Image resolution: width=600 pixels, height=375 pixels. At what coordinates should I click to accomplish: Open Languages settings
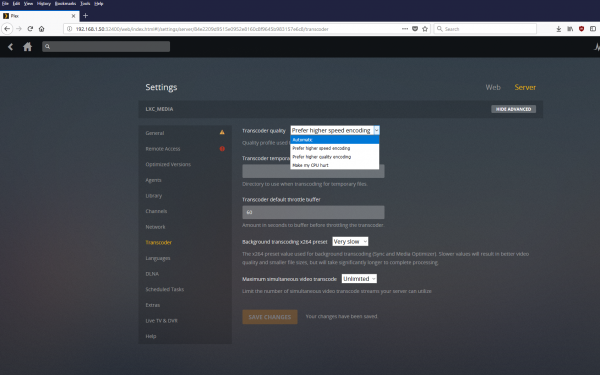(x=158, y=258)
